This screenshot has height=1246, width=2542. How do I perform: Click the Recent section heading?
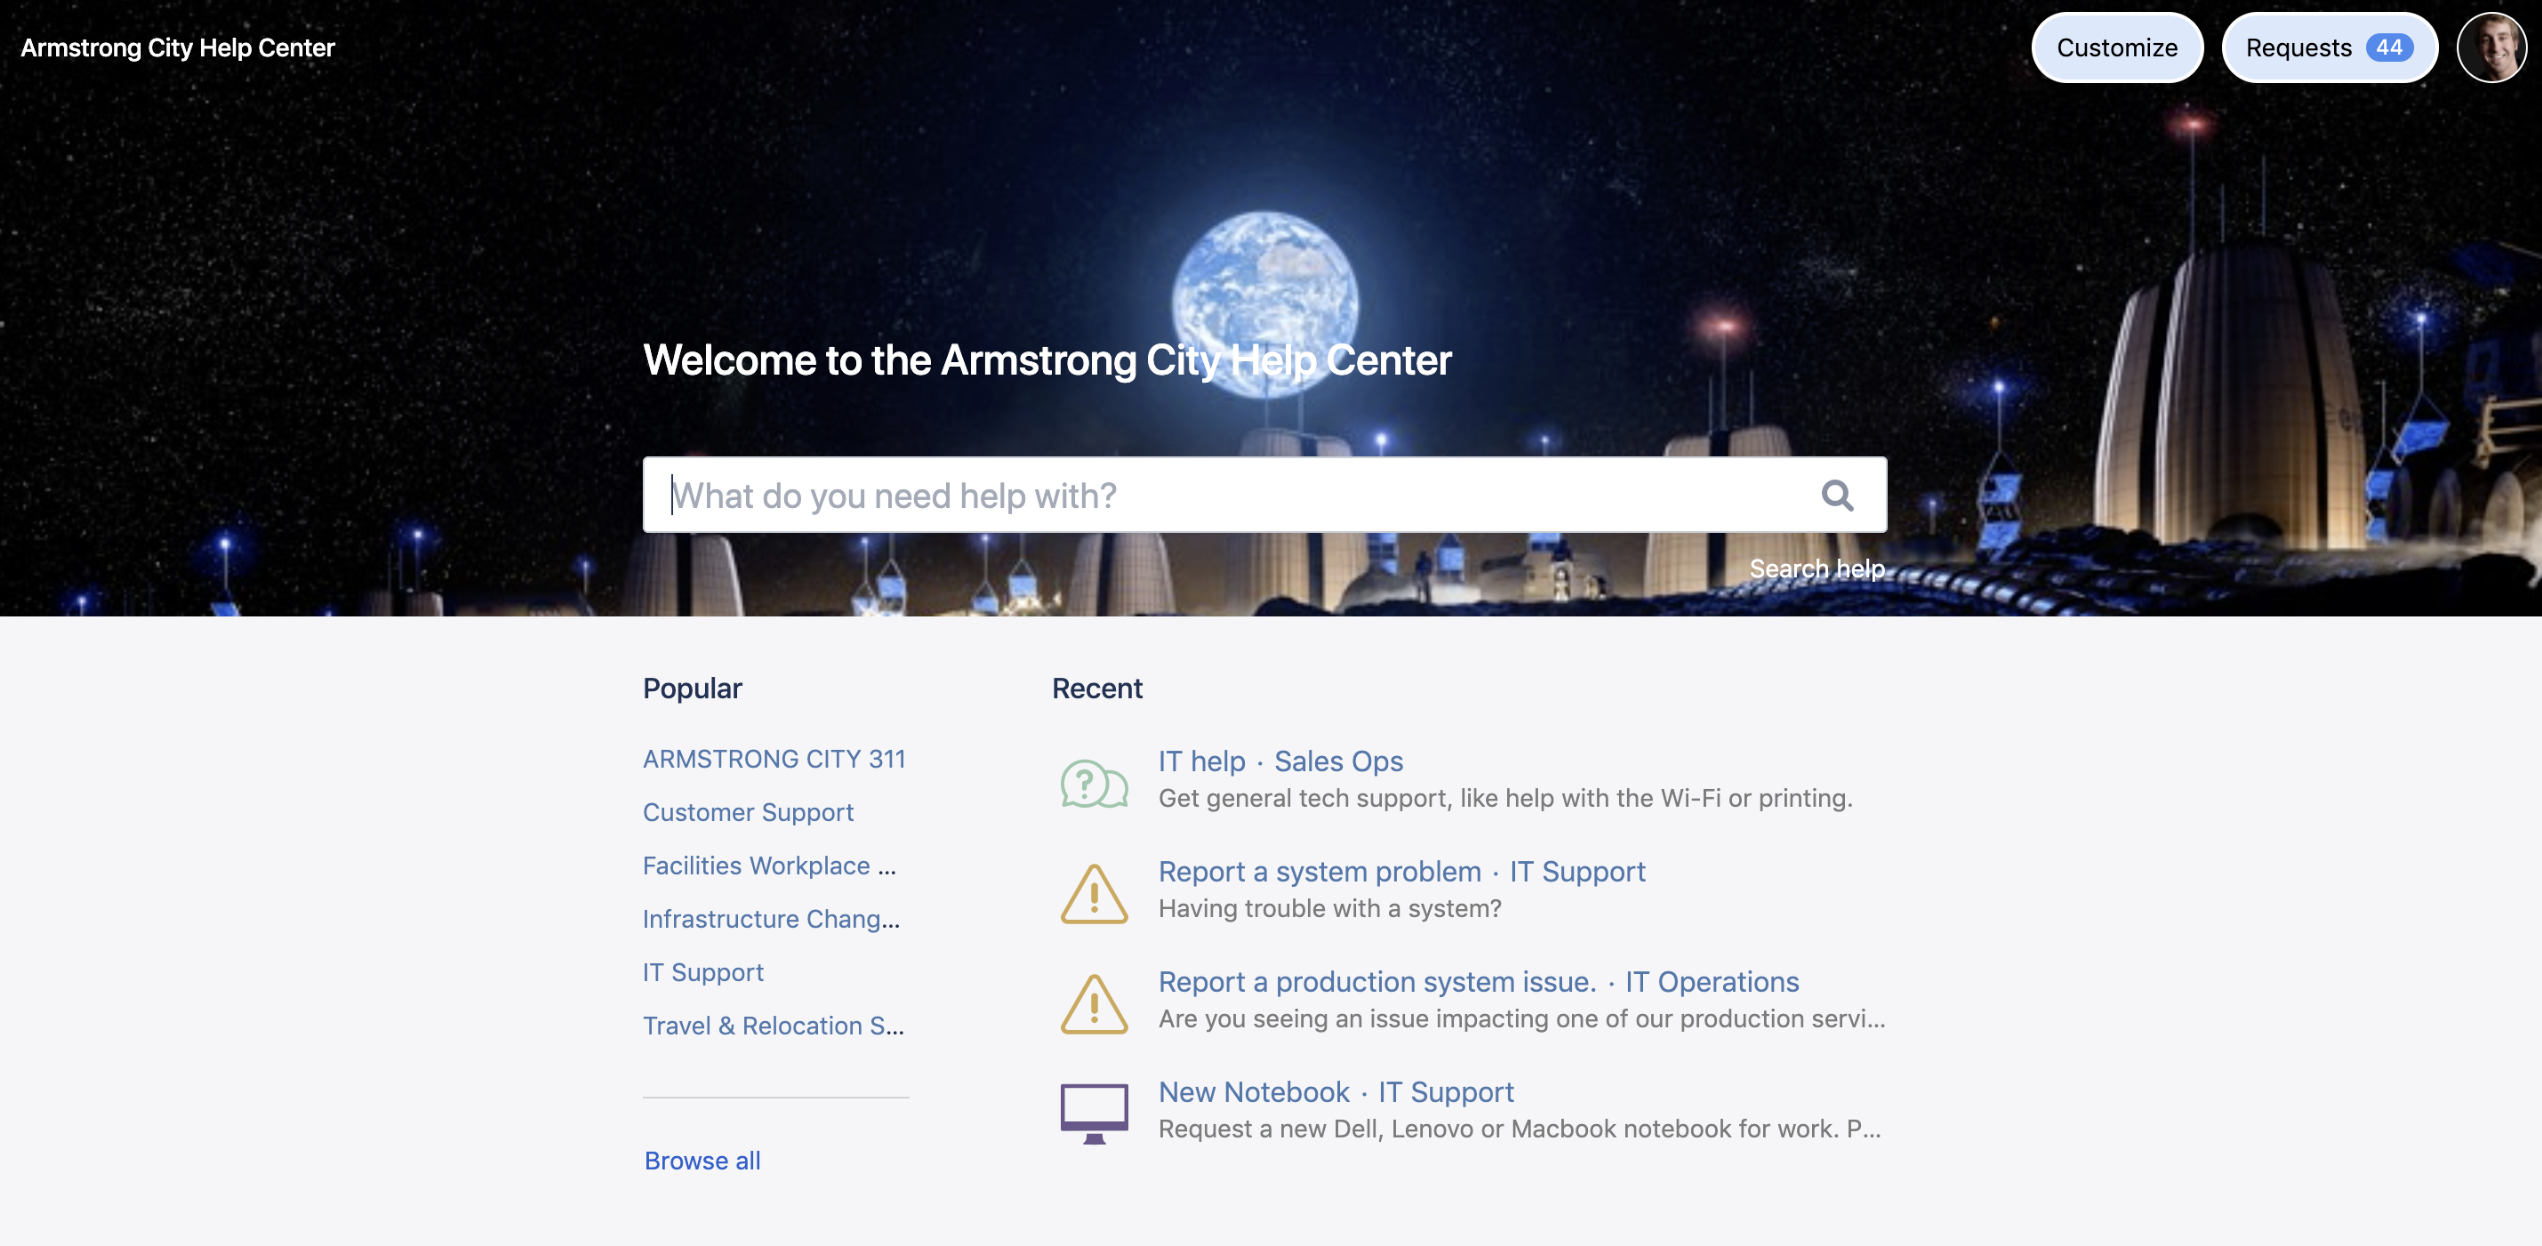click(1097, 688)
